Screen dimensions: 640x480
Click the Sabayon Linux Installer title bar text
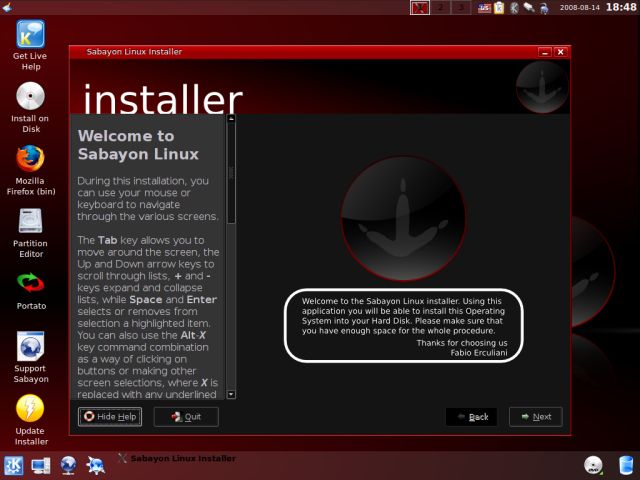[x=134, y=52]
